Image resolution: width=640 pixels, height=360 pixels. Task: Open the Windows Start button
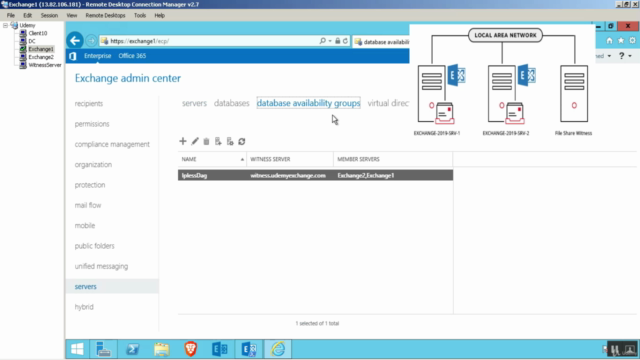77,349
